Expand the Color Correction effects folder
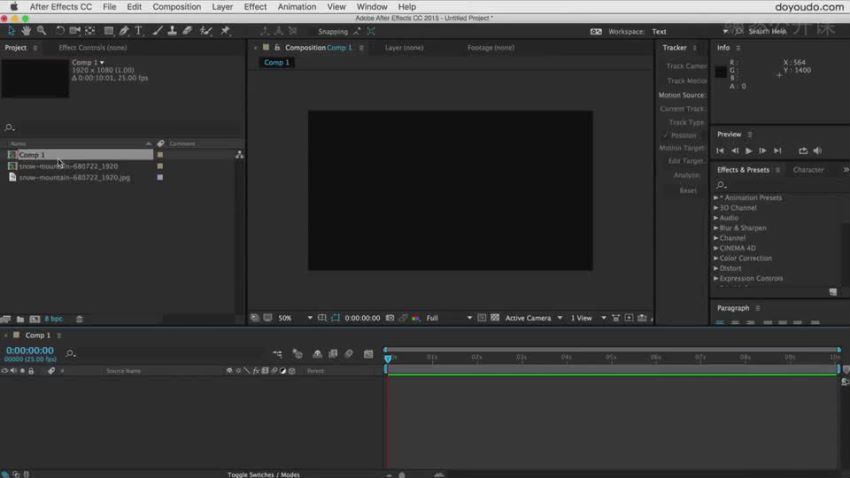Image resolution: width=850 pixels, height=478 pixels. pos(745,258)
